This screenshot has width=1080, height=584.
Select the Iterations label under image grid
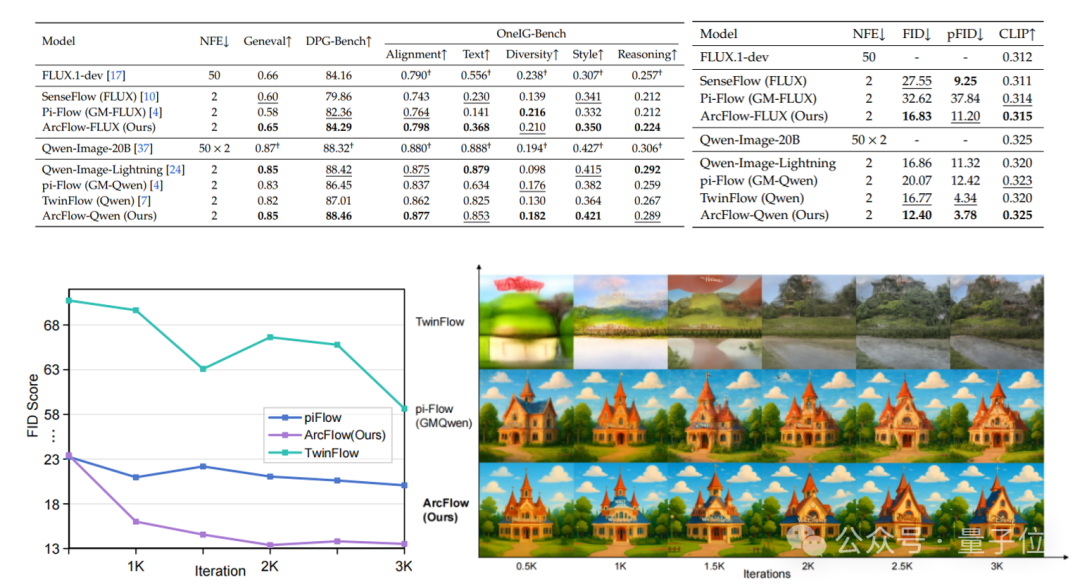point(767,574)
